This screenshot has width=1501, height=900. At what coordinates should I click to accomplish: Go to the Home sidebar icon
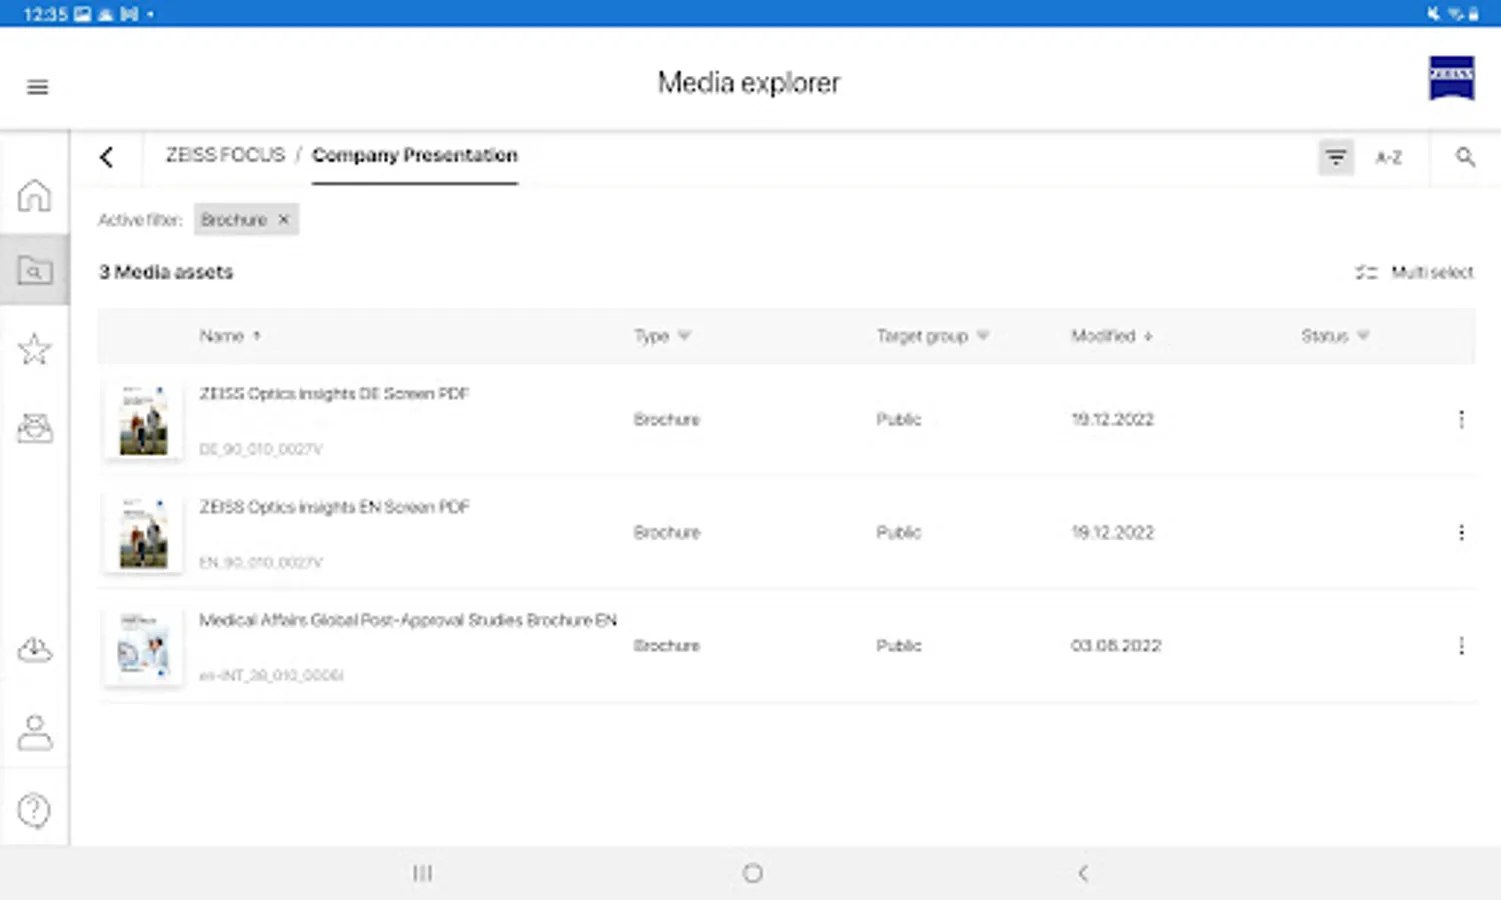click(34, 195)
